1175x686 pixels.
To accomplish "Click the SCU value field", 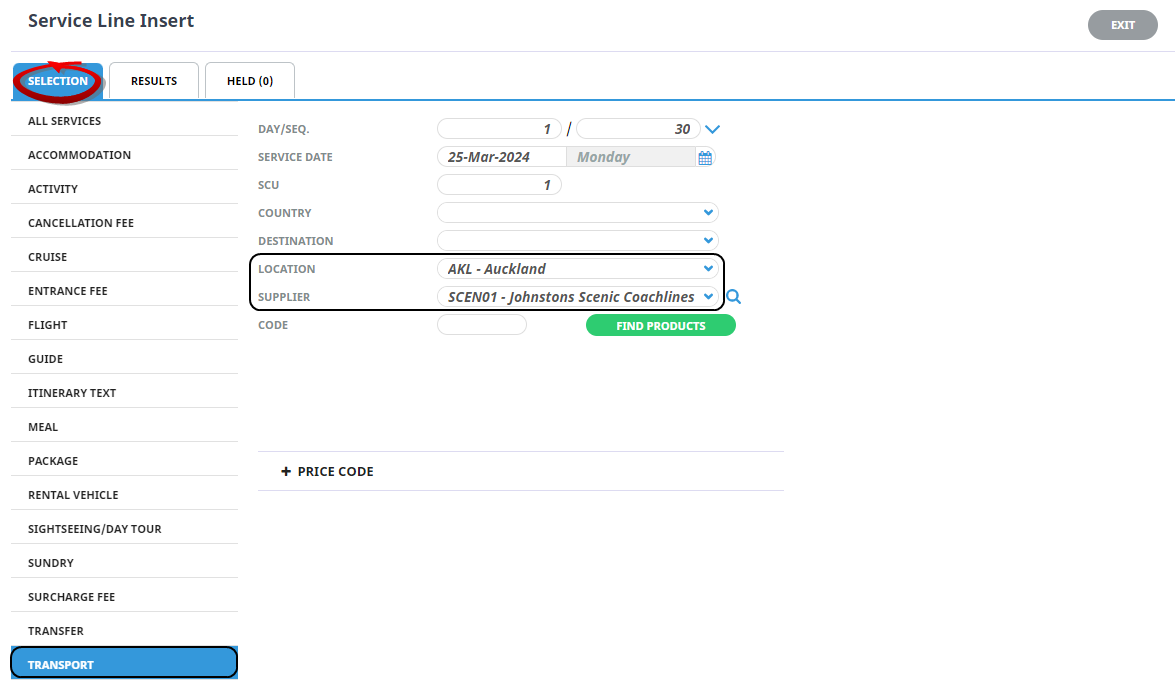I will pyautogui.click(x=499, y=185).
